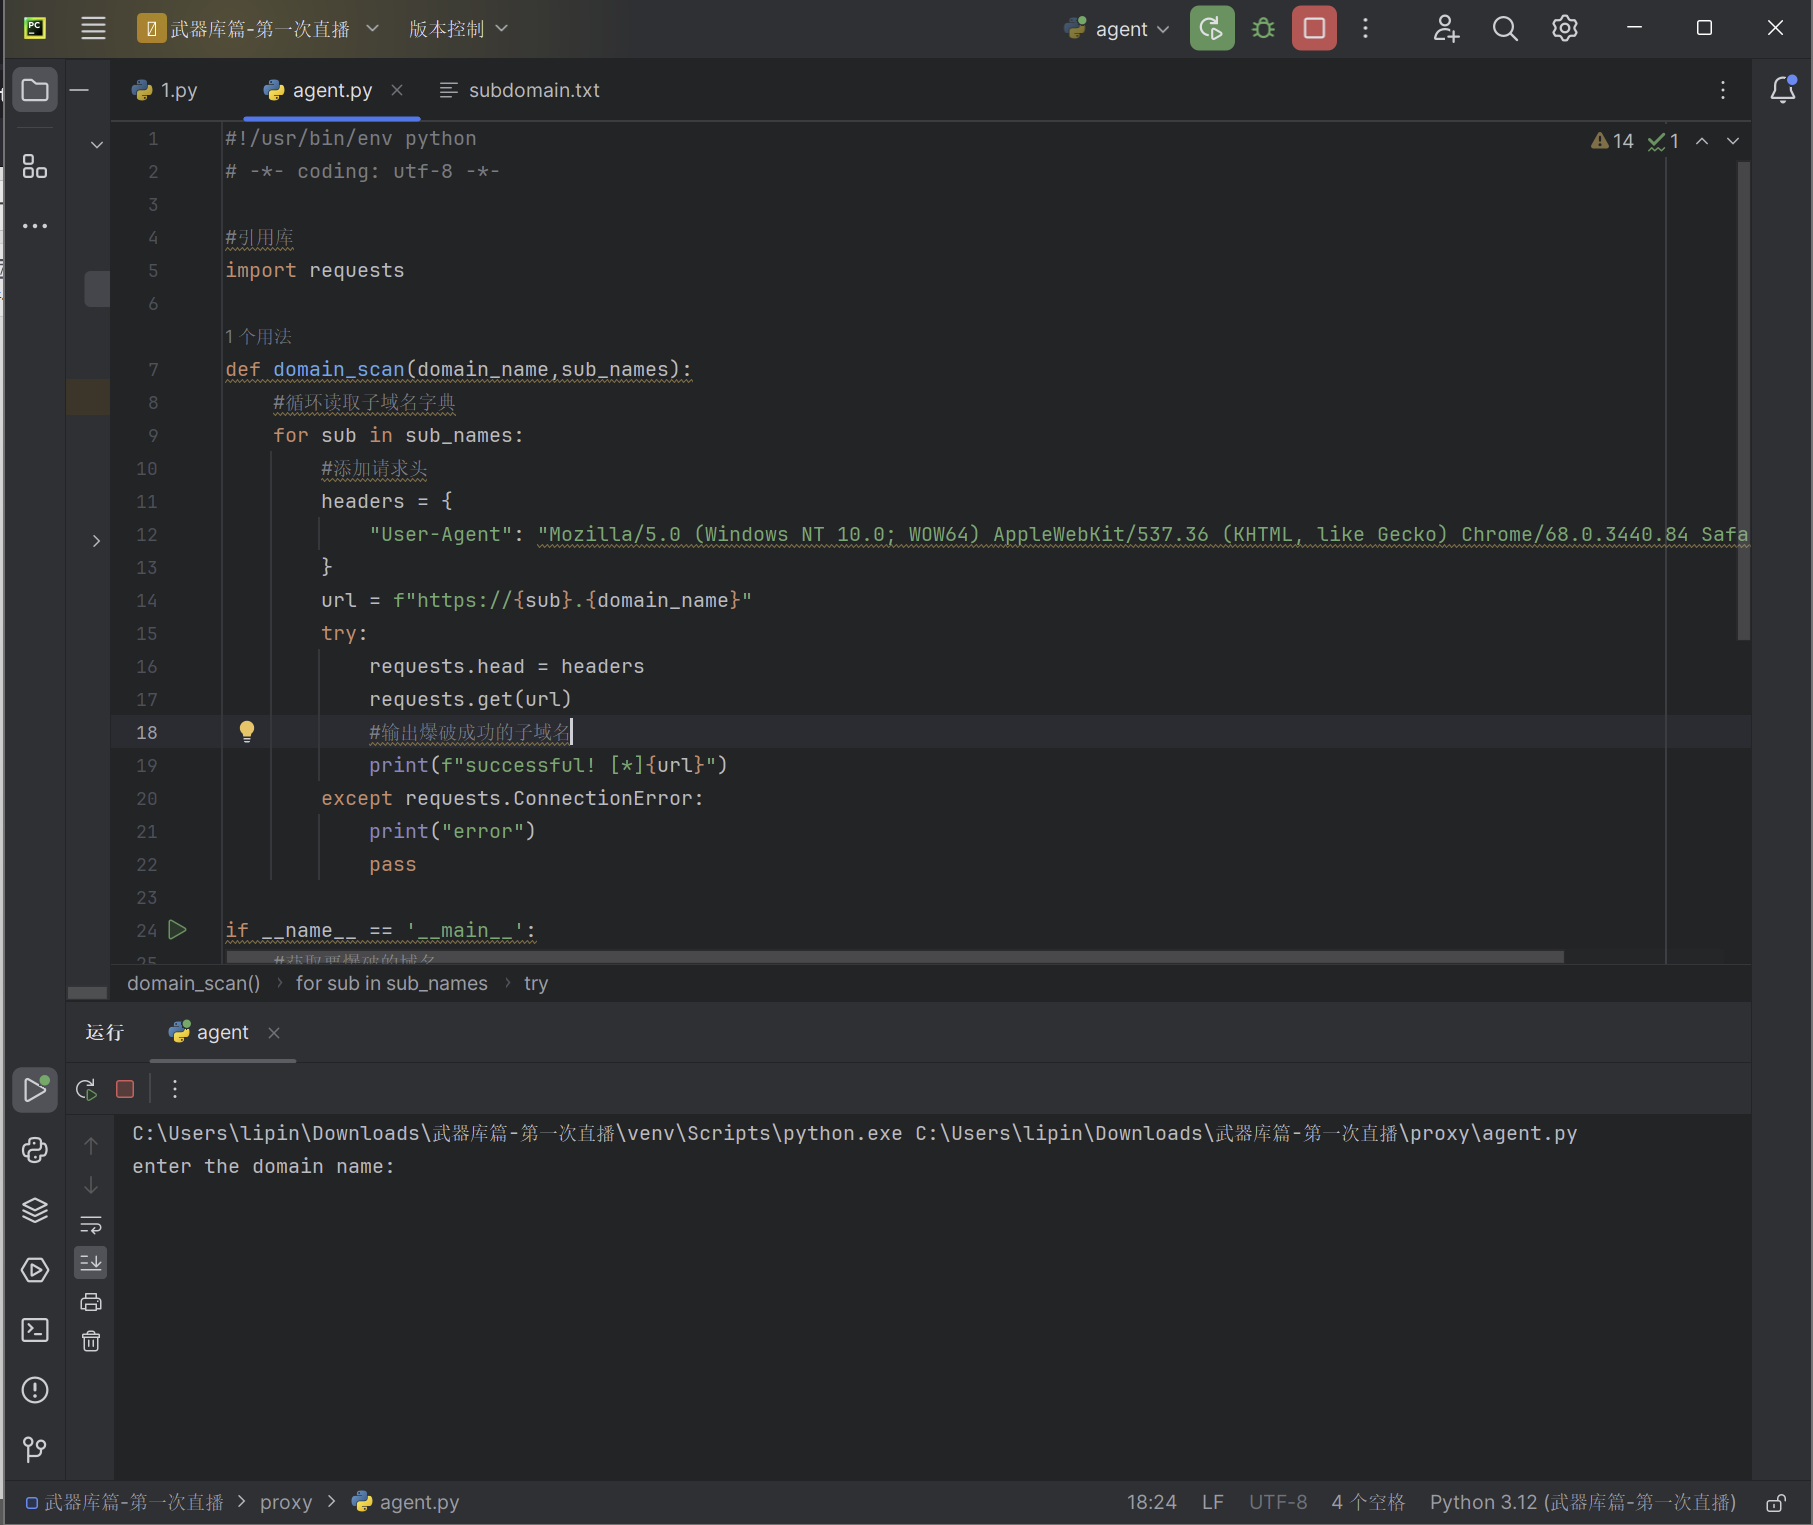Open Python Console tool window
This screenshot has height=1525, width=1813.
pos(35,1150)
